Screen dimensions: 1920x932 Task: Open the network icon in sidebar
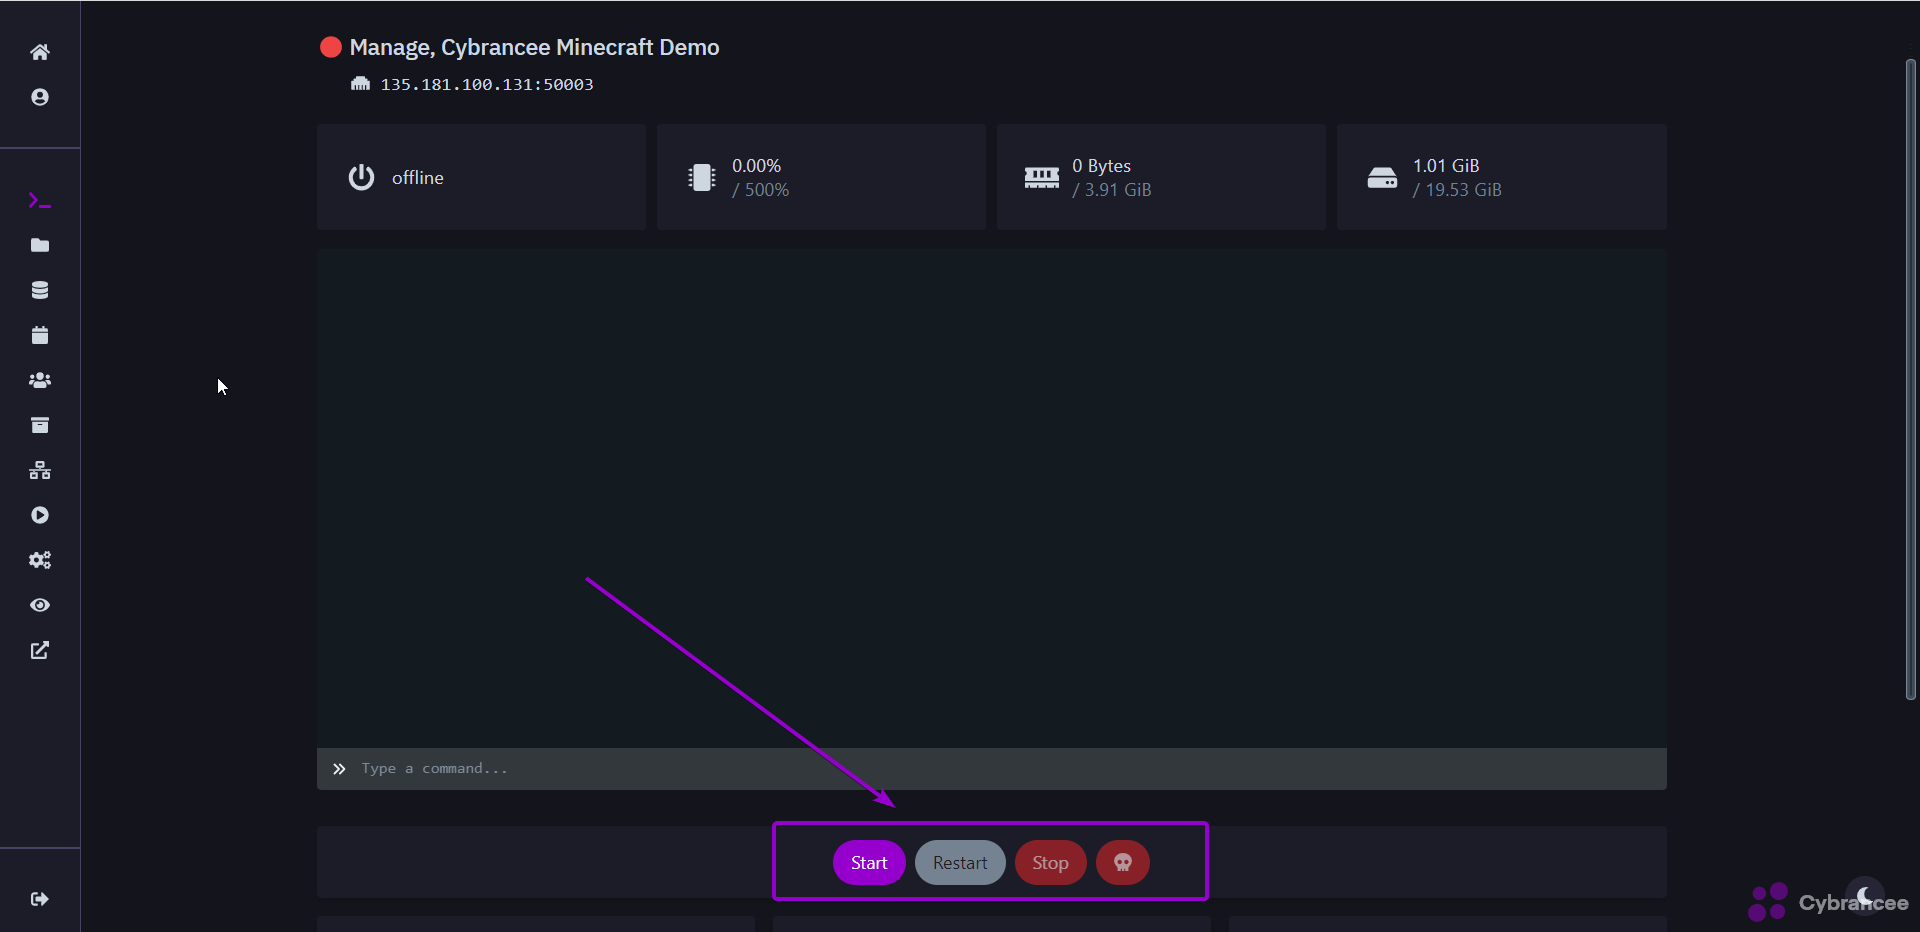tap(40, 470)
